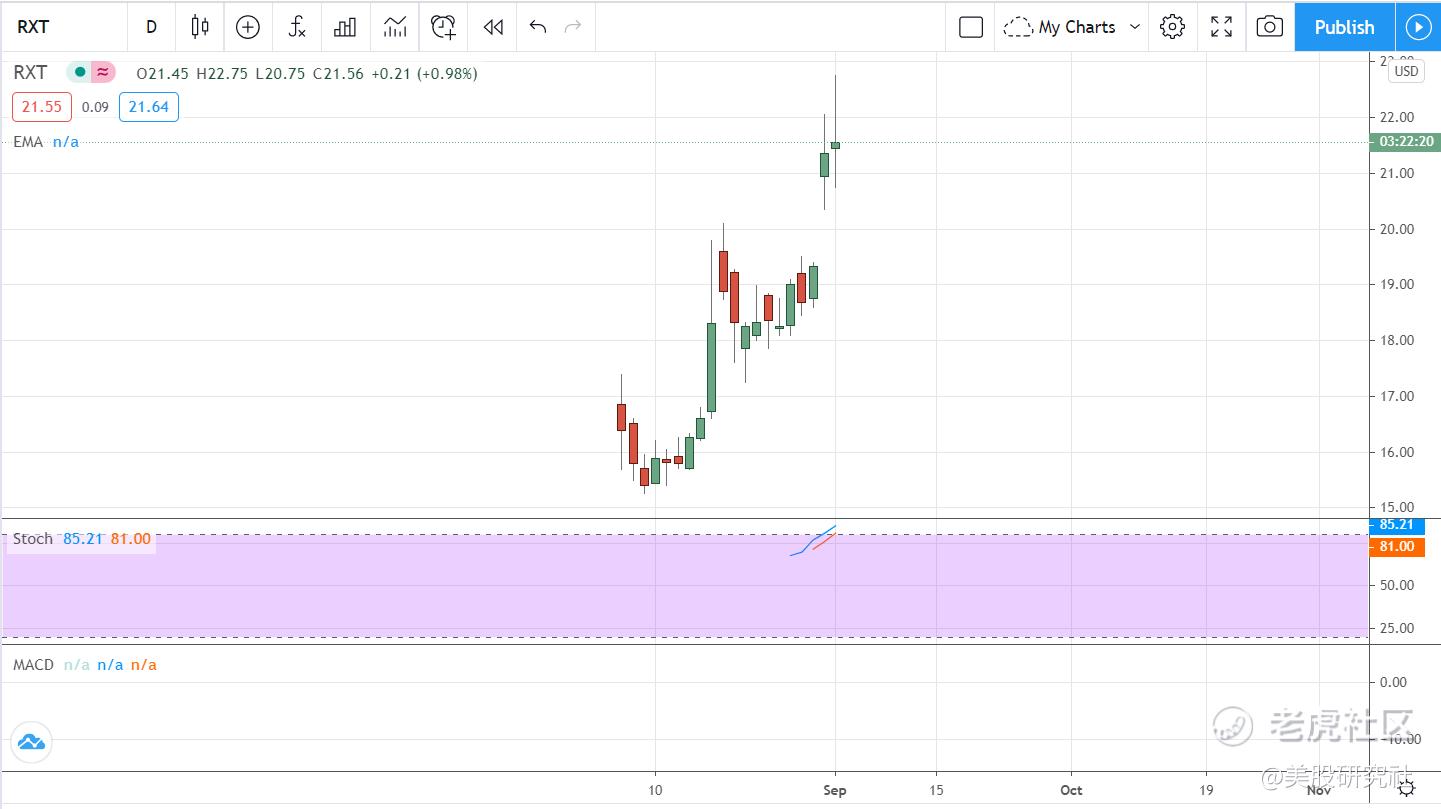
Task: Toggle fullscreen mode
Action: tap(1221, 27)
